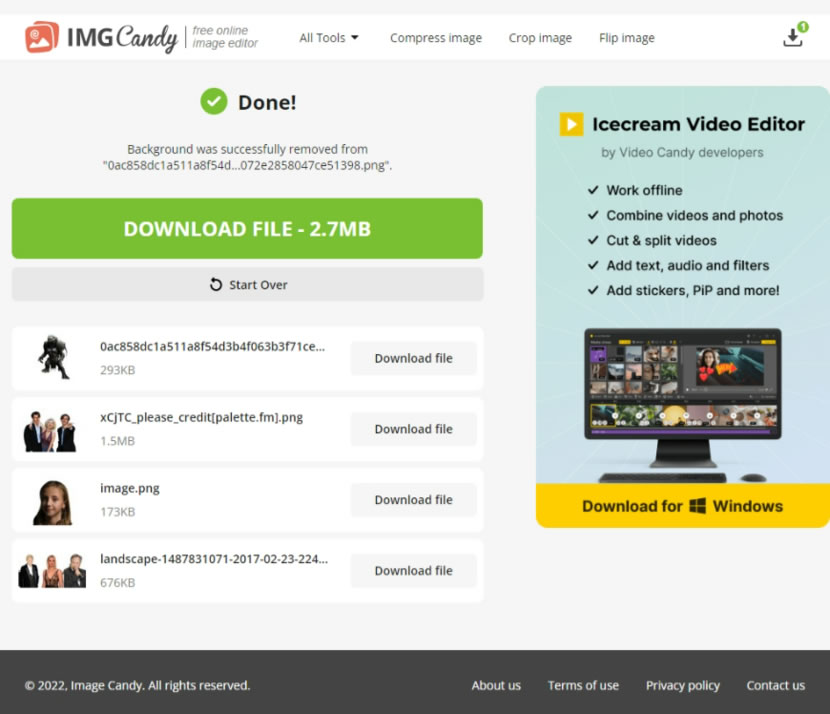830x714 pixels.
Task: Click the 293KB file size label
Action: [118, 370]
